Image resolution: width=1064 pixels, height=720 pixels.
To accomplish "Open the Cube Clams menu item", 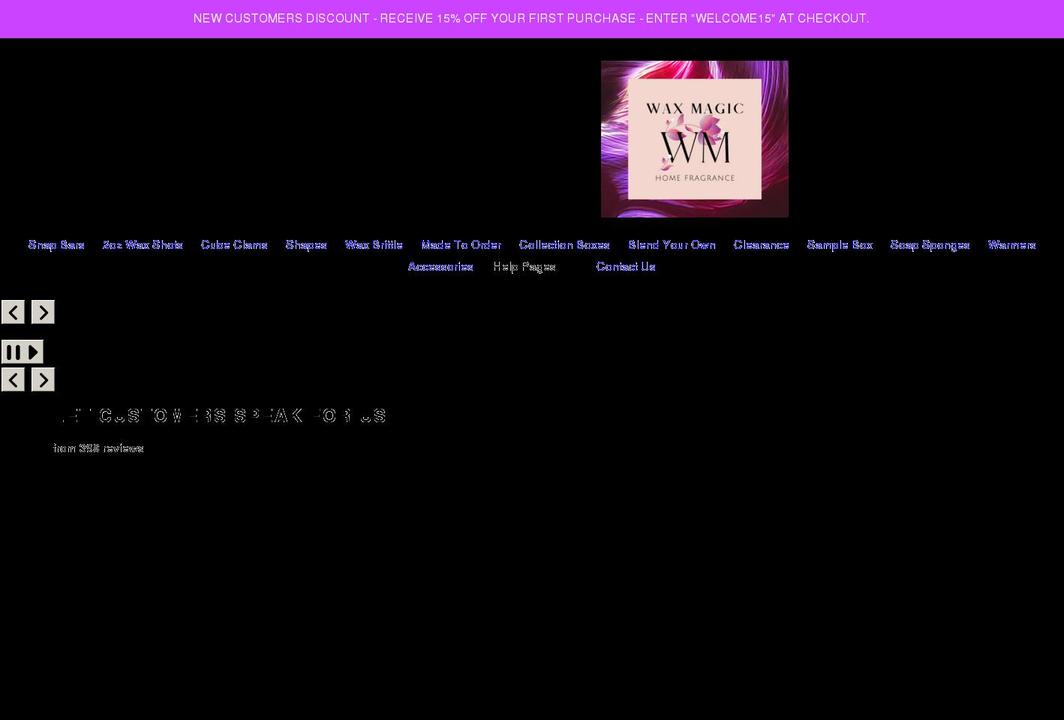I will tap(234, 244).
